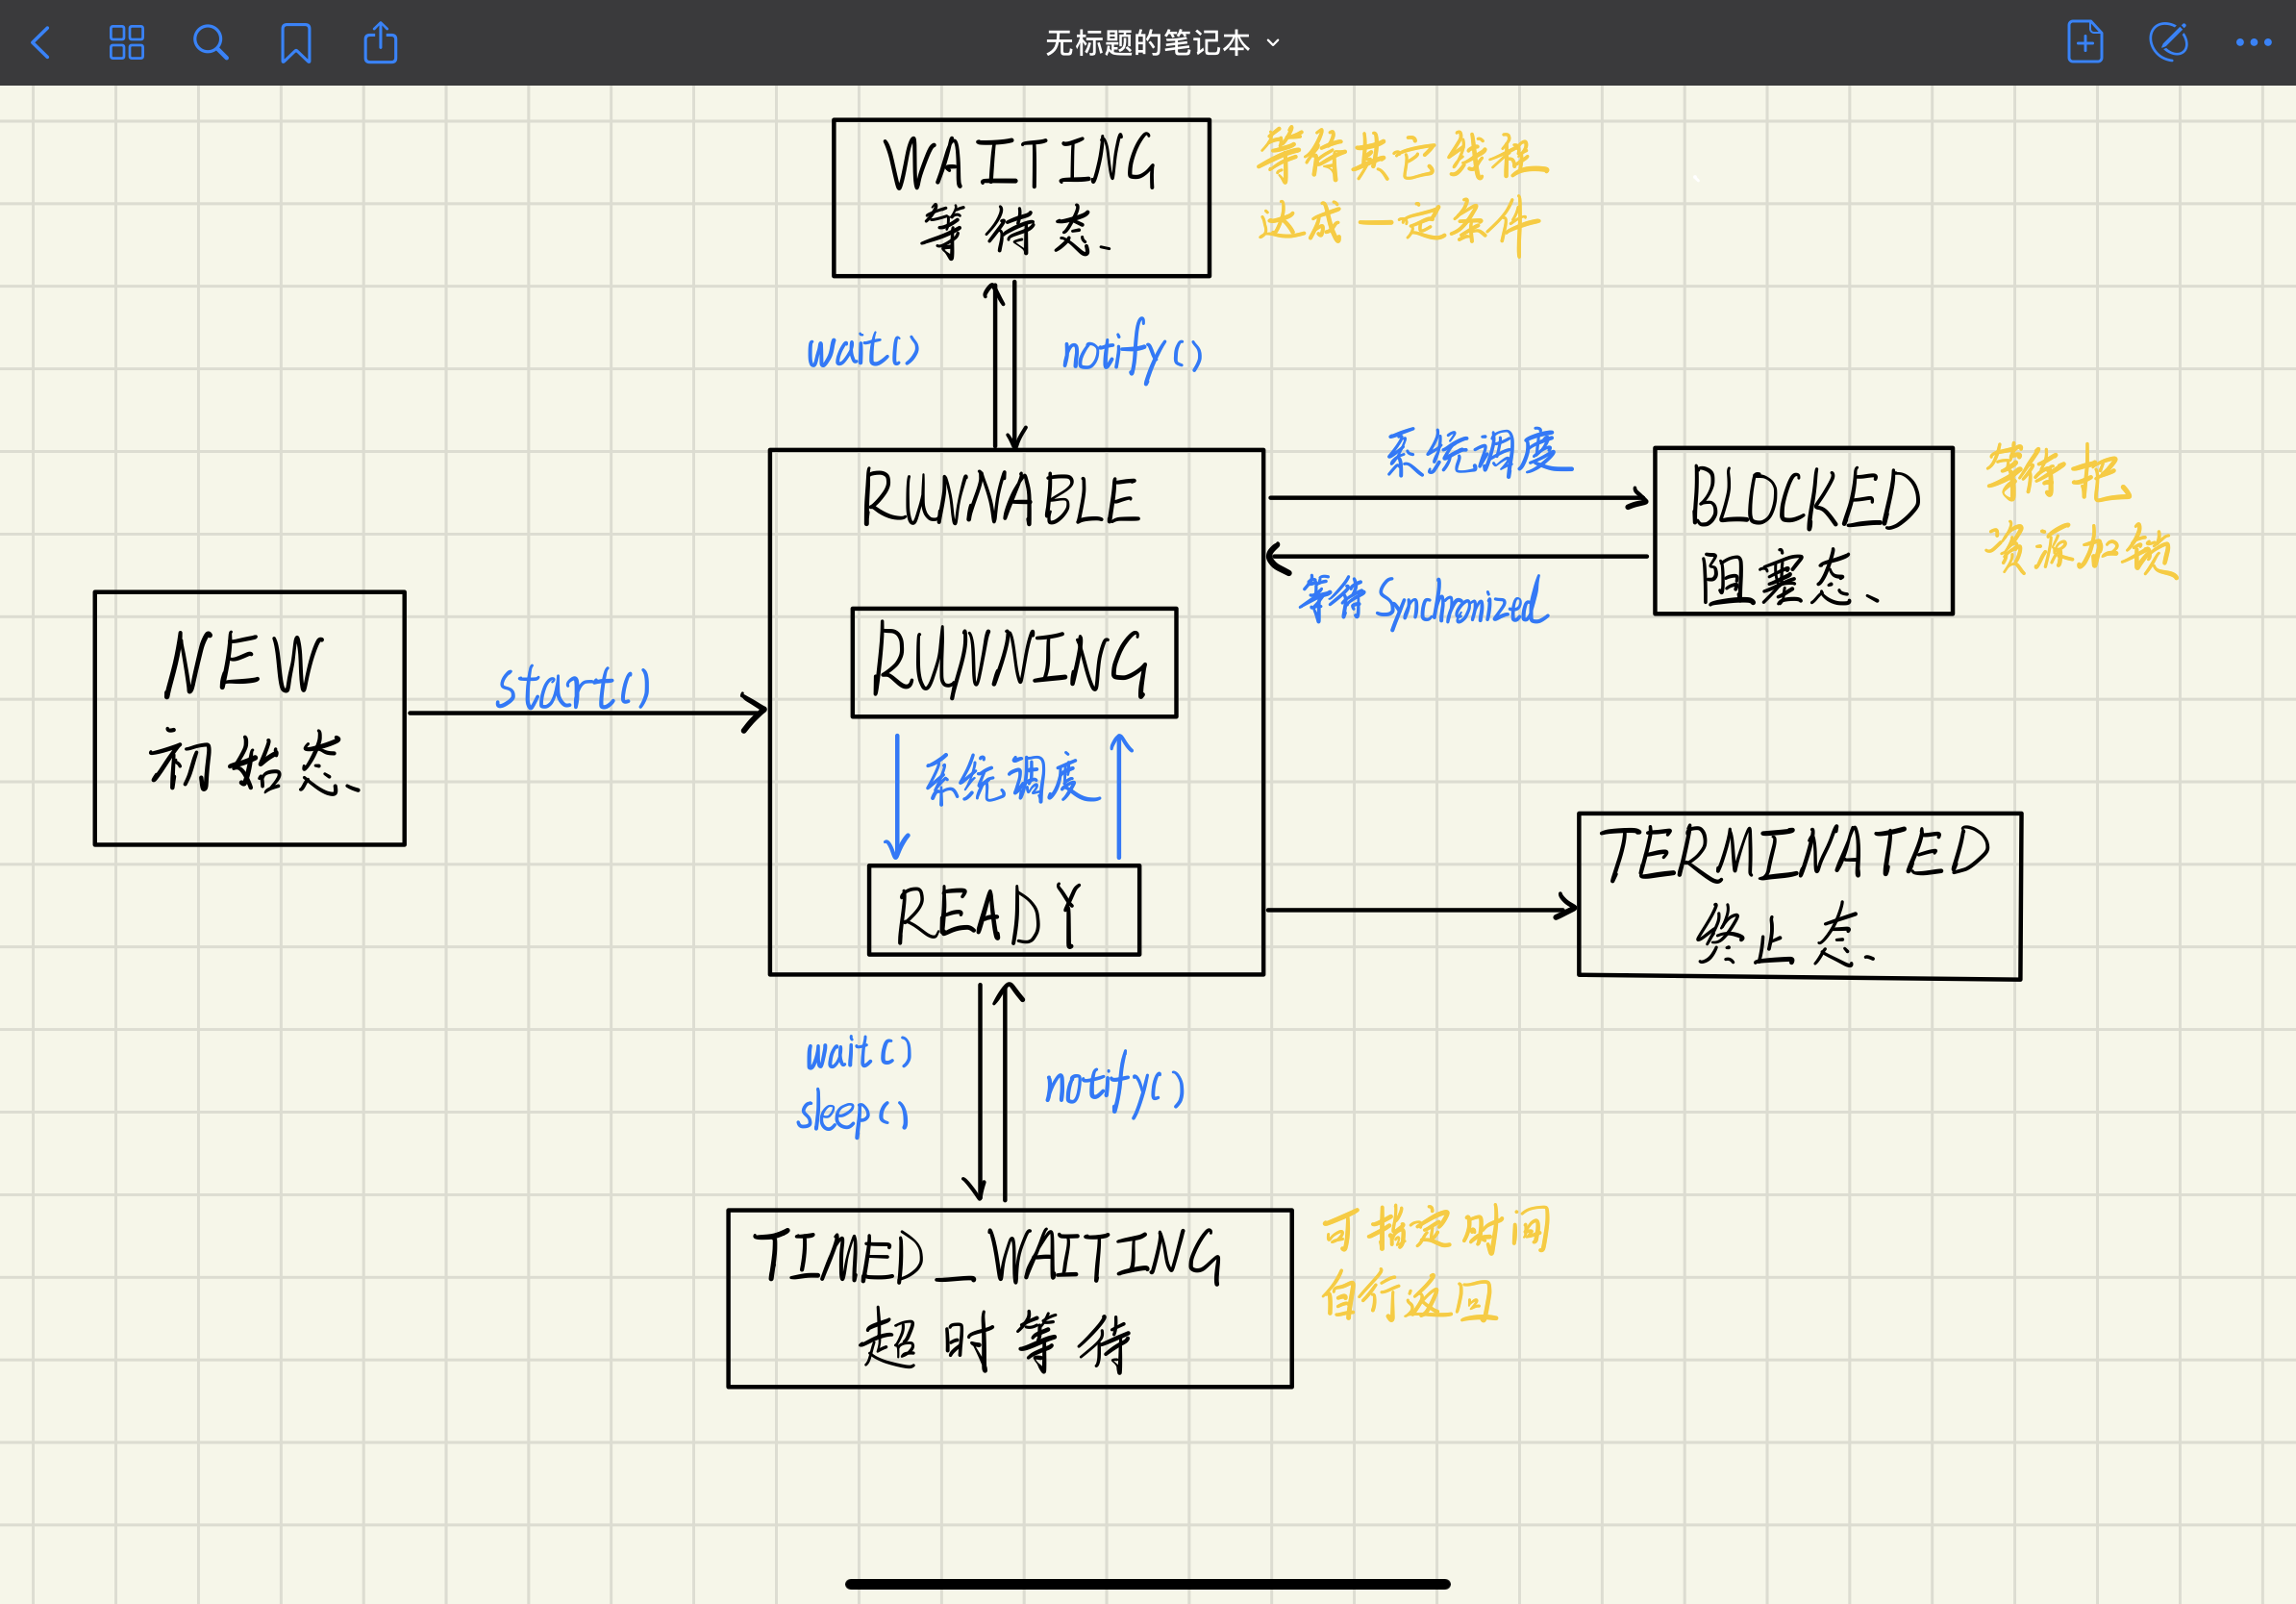Tap the WAITING box in diagram

point(1021,198)
